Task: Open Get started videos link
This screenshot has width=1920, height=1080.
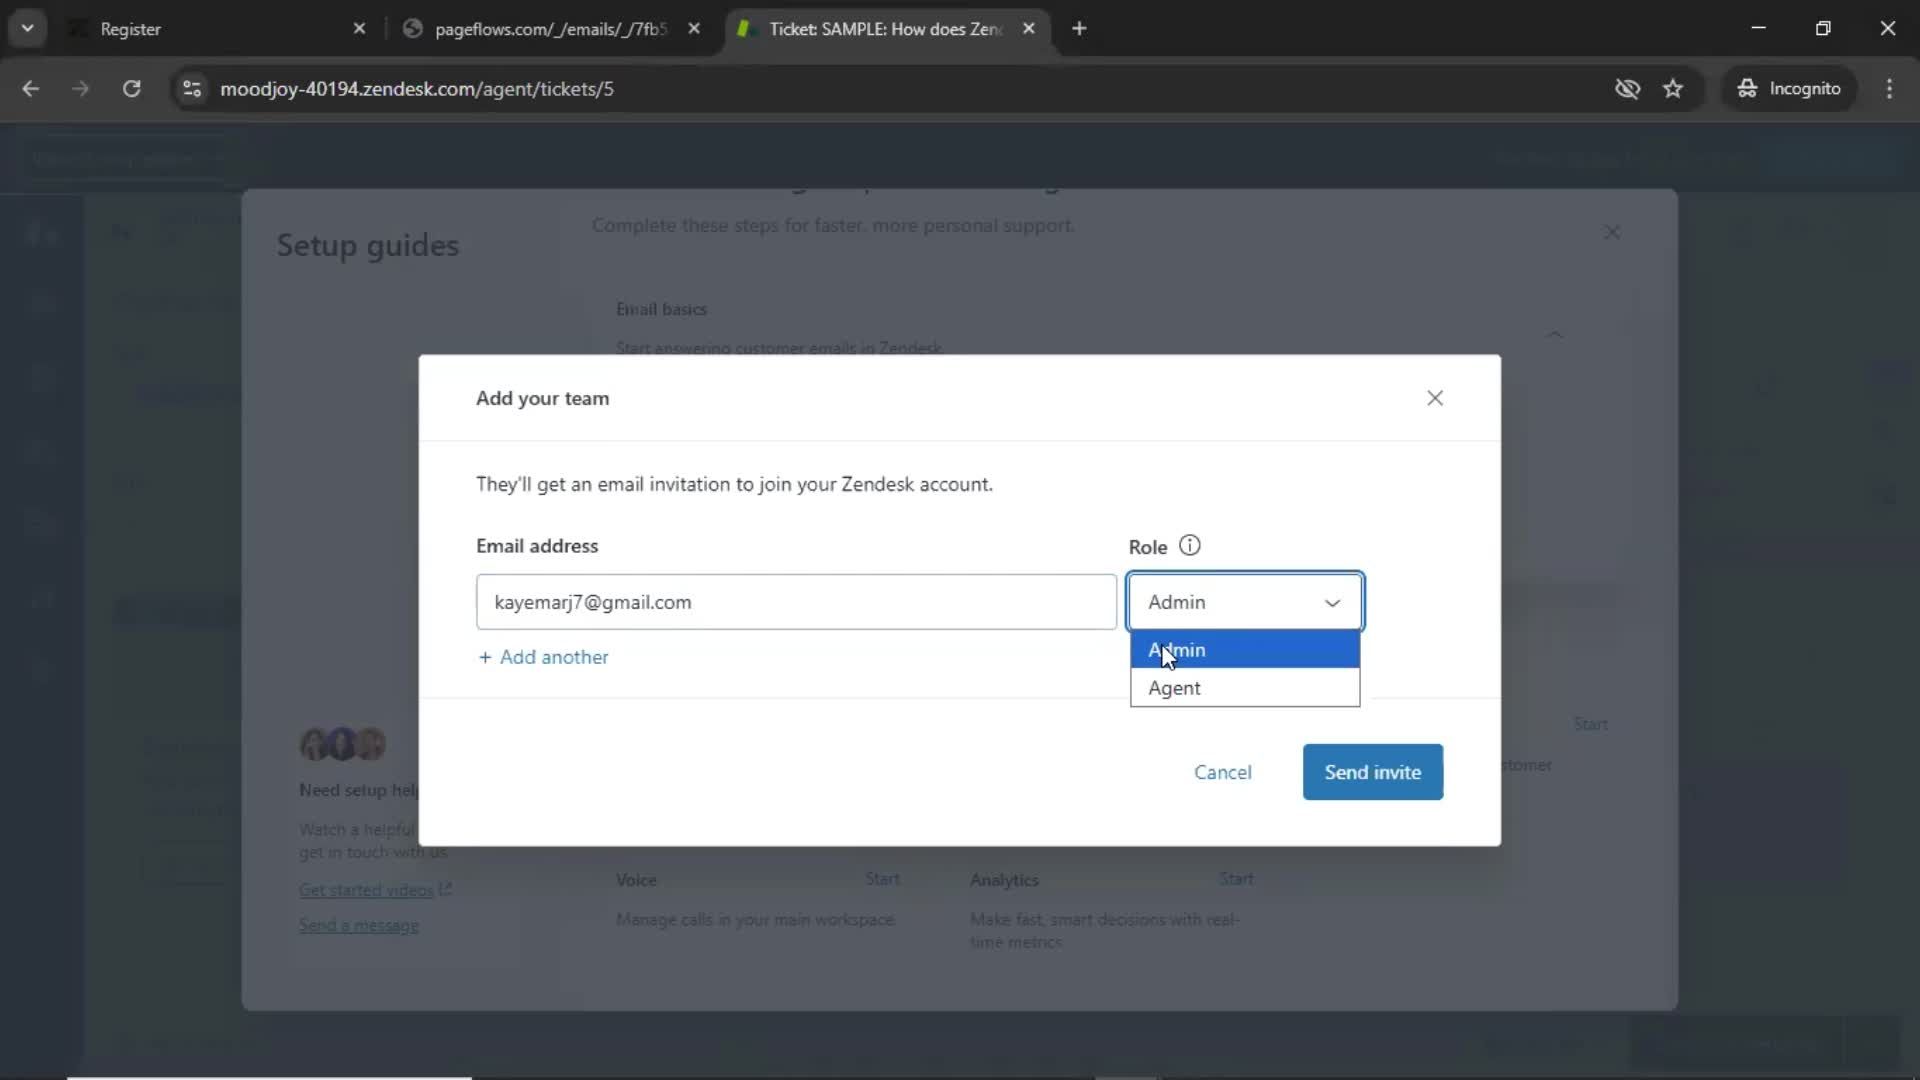Action: 375,890
